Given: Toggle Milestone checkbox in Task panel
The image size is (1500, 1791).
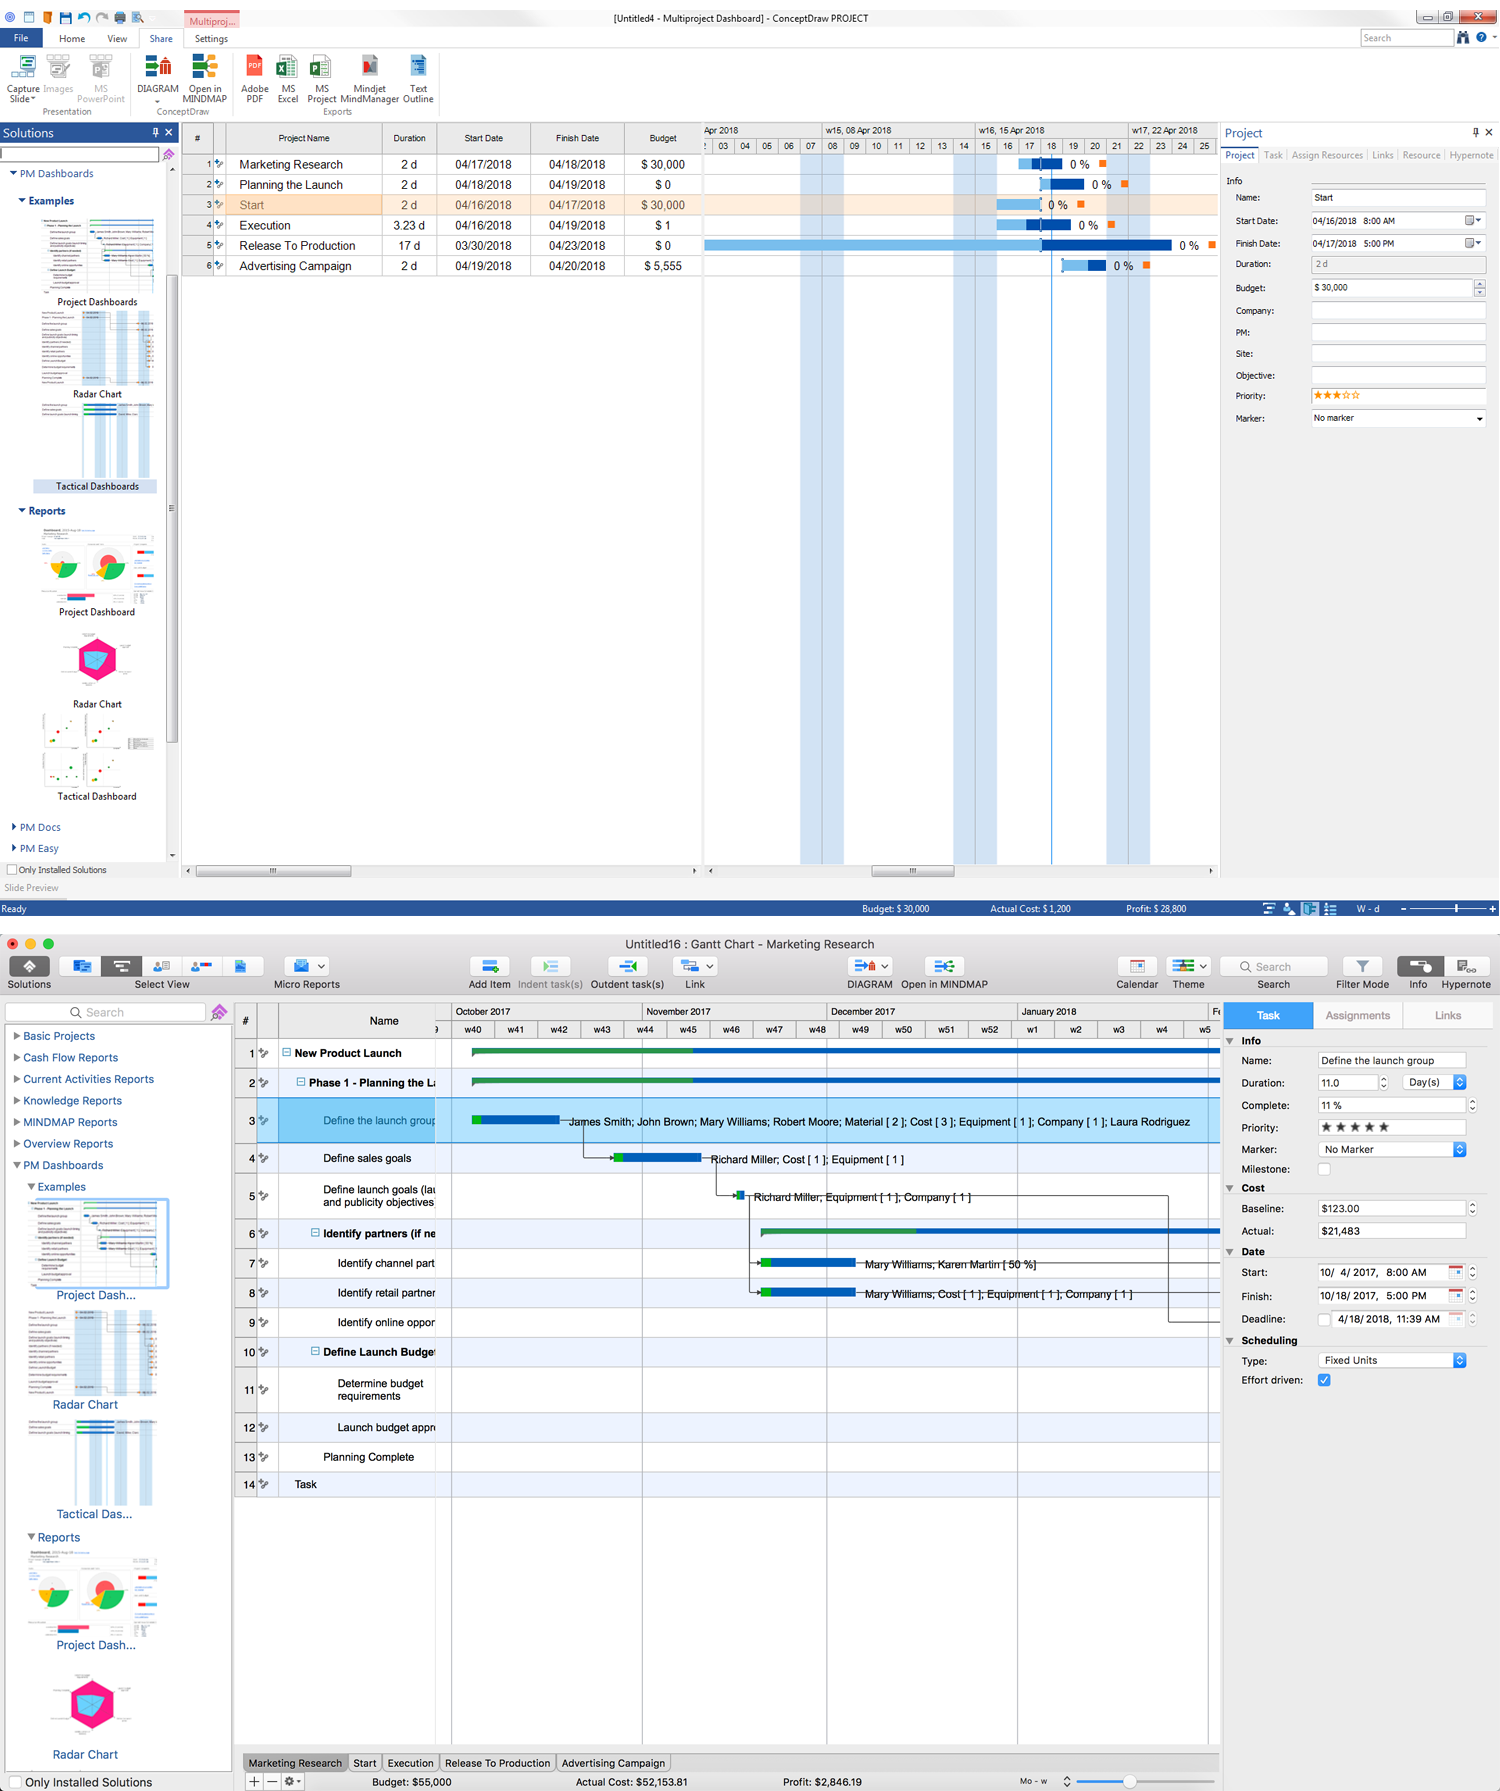Looking at the screenshot, I should click(x=1324, y=1169).
